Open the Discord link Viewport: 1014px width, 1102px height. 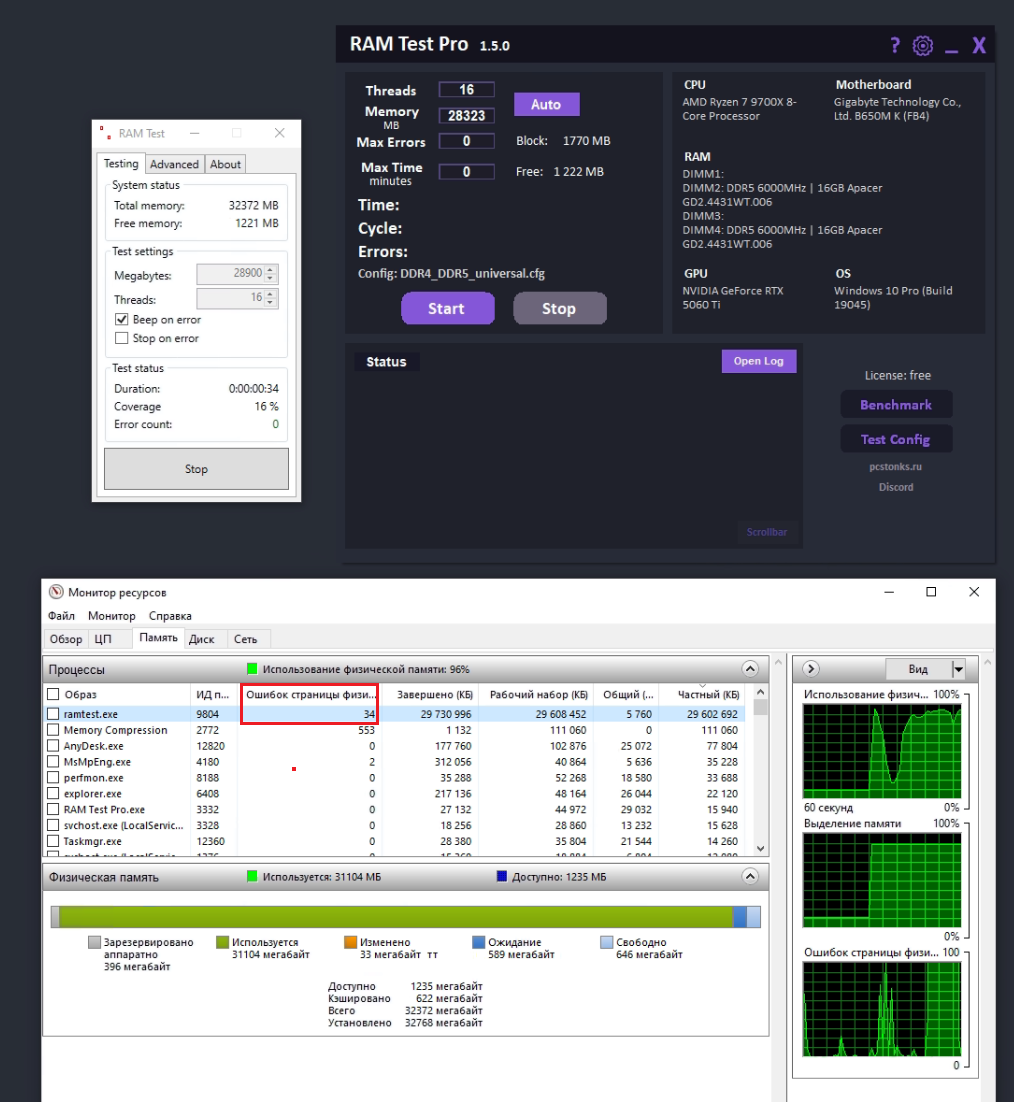pos(896,487)
